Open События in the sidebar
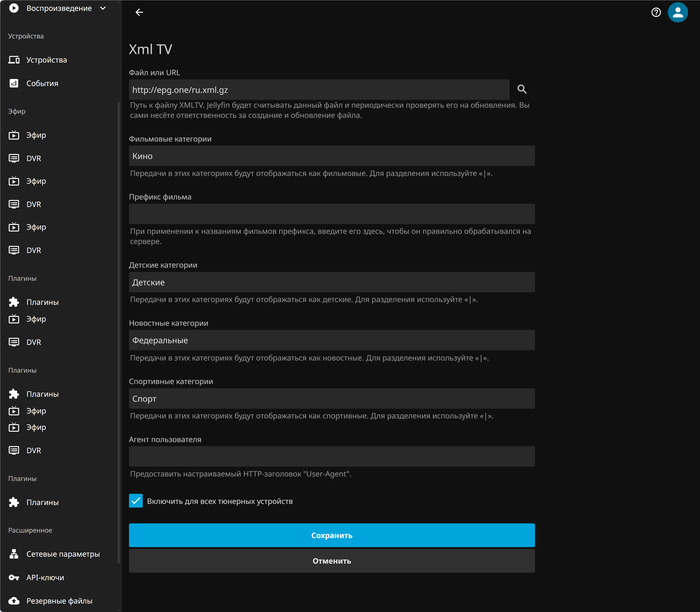Screen dimensions: 700x612 [x=42, y=84]
